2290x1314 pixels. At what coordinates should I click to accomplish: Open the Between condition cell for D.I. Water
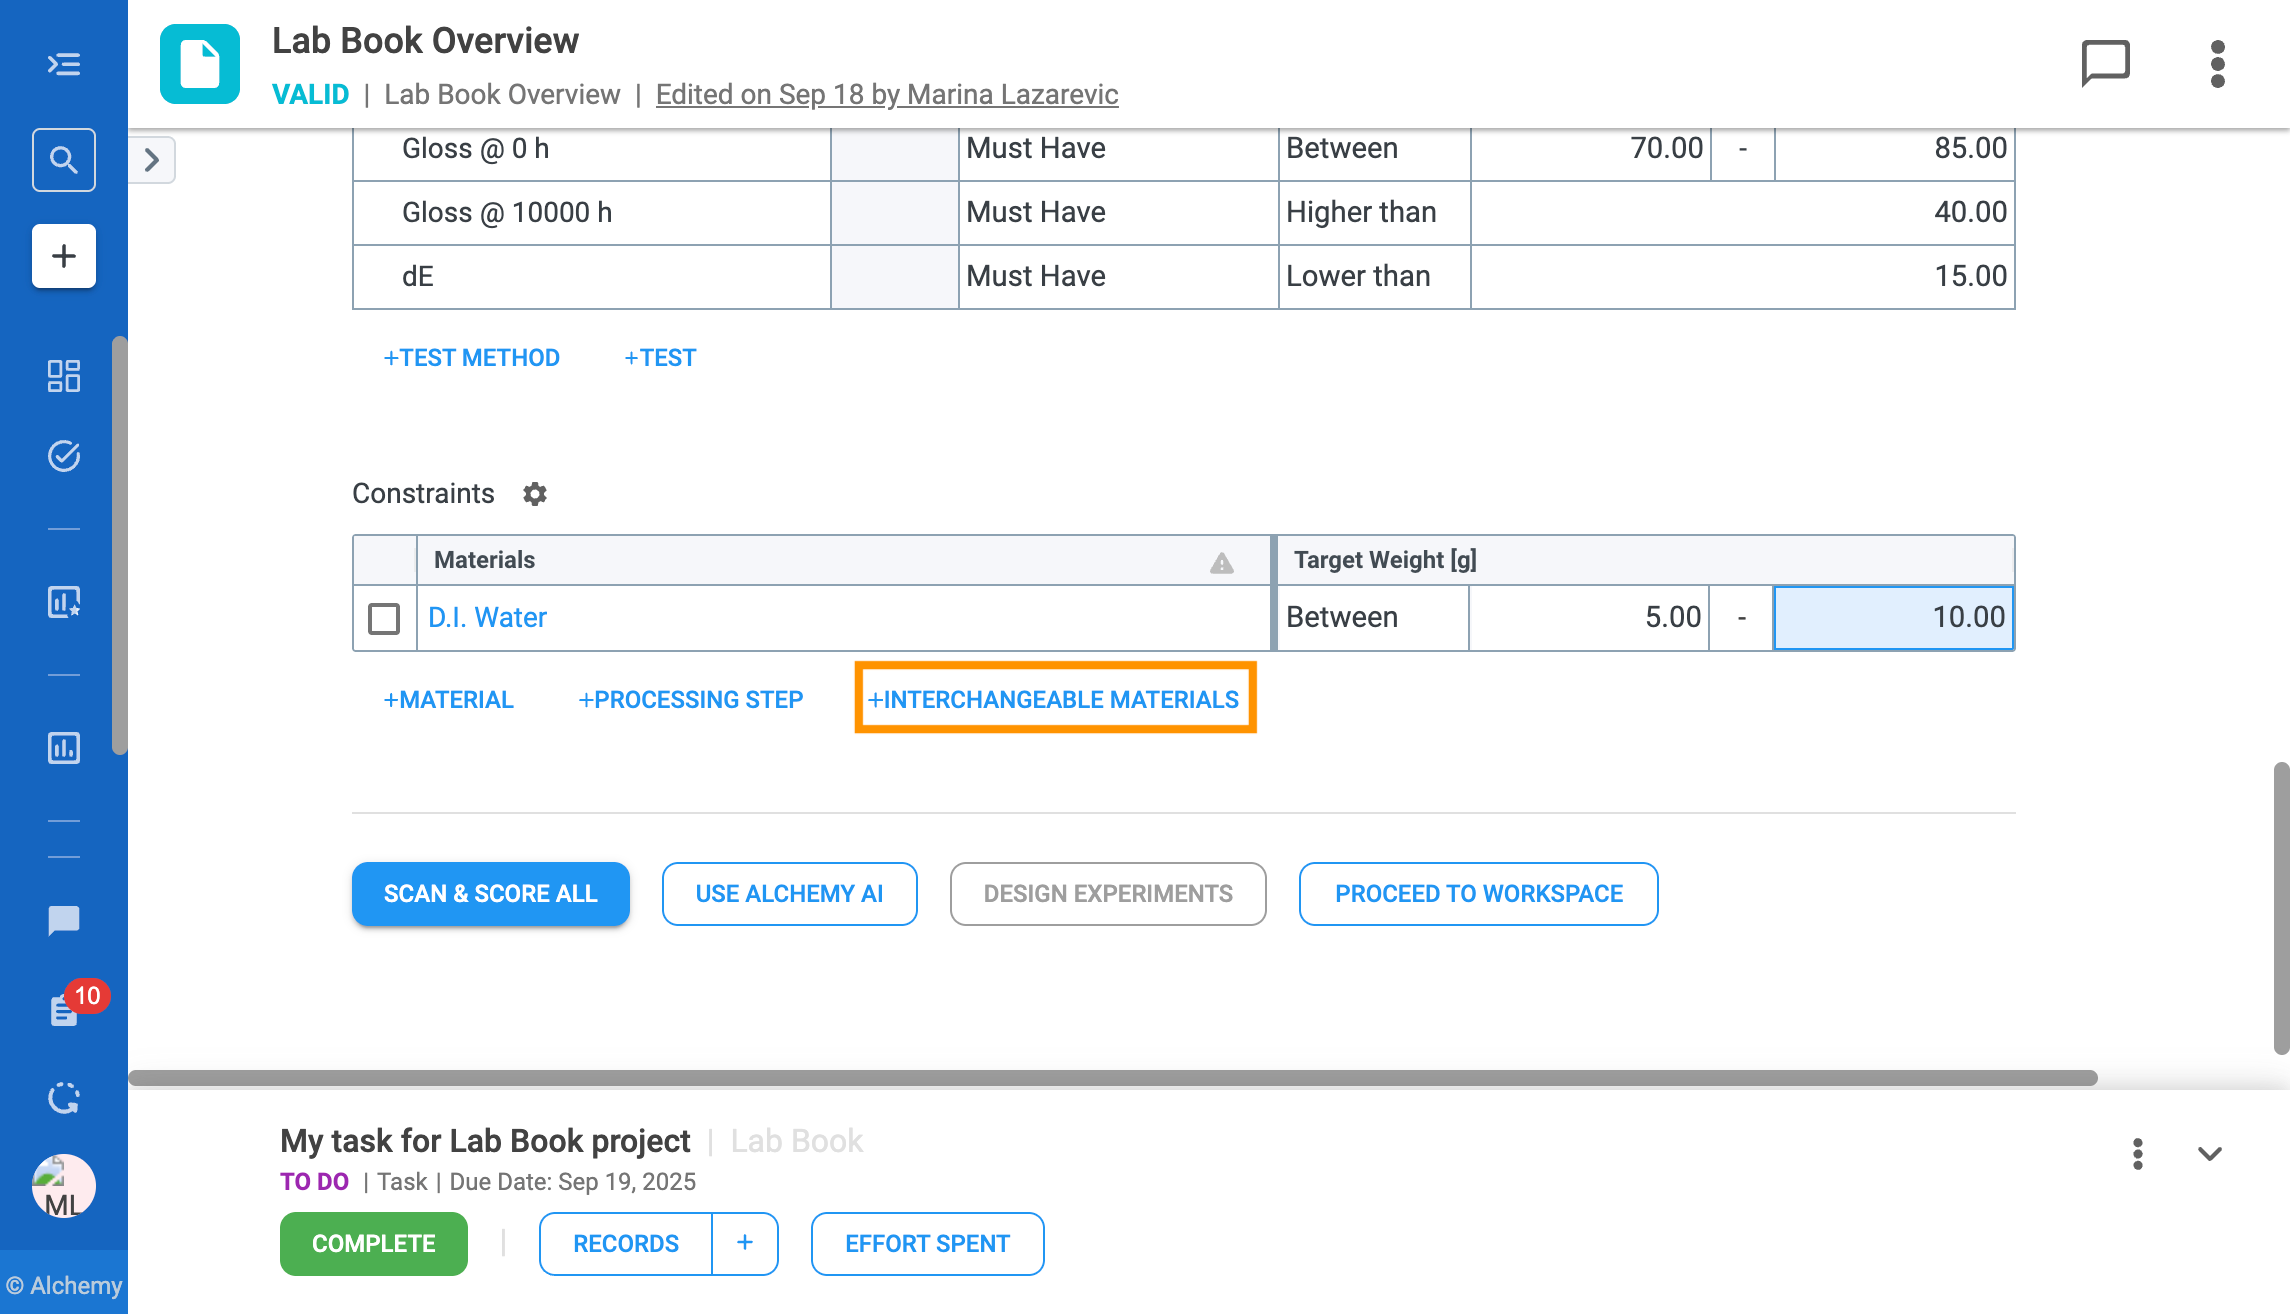pos(1372,618)
